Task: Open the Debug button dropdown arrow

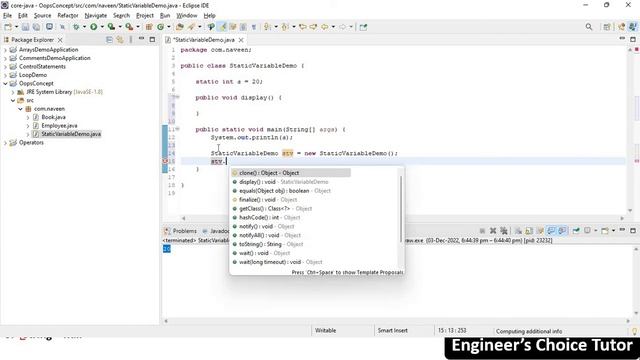Action: pos(84,27)
